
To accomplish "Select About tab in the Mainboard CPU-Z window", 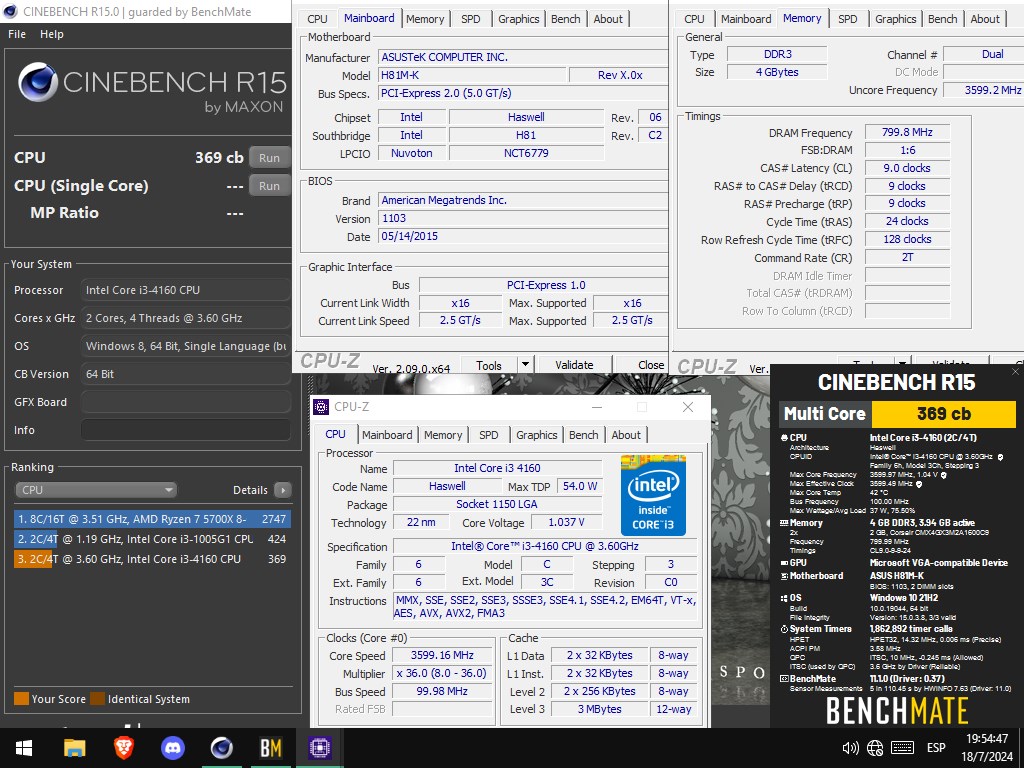I will coord(608,19).
